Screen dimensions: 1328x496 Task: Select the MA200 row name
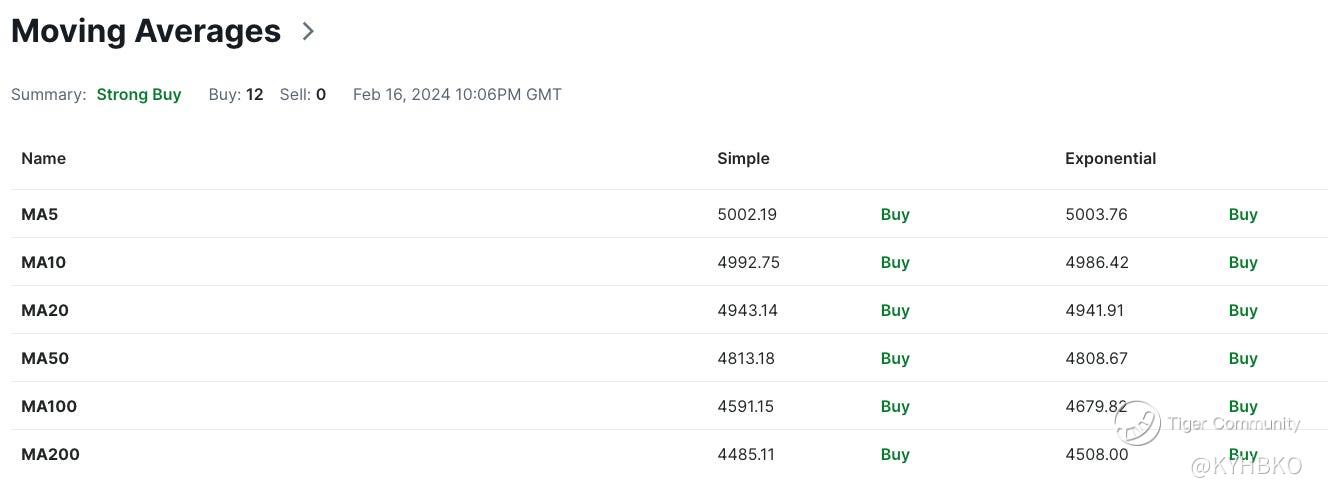pos(51,454)
